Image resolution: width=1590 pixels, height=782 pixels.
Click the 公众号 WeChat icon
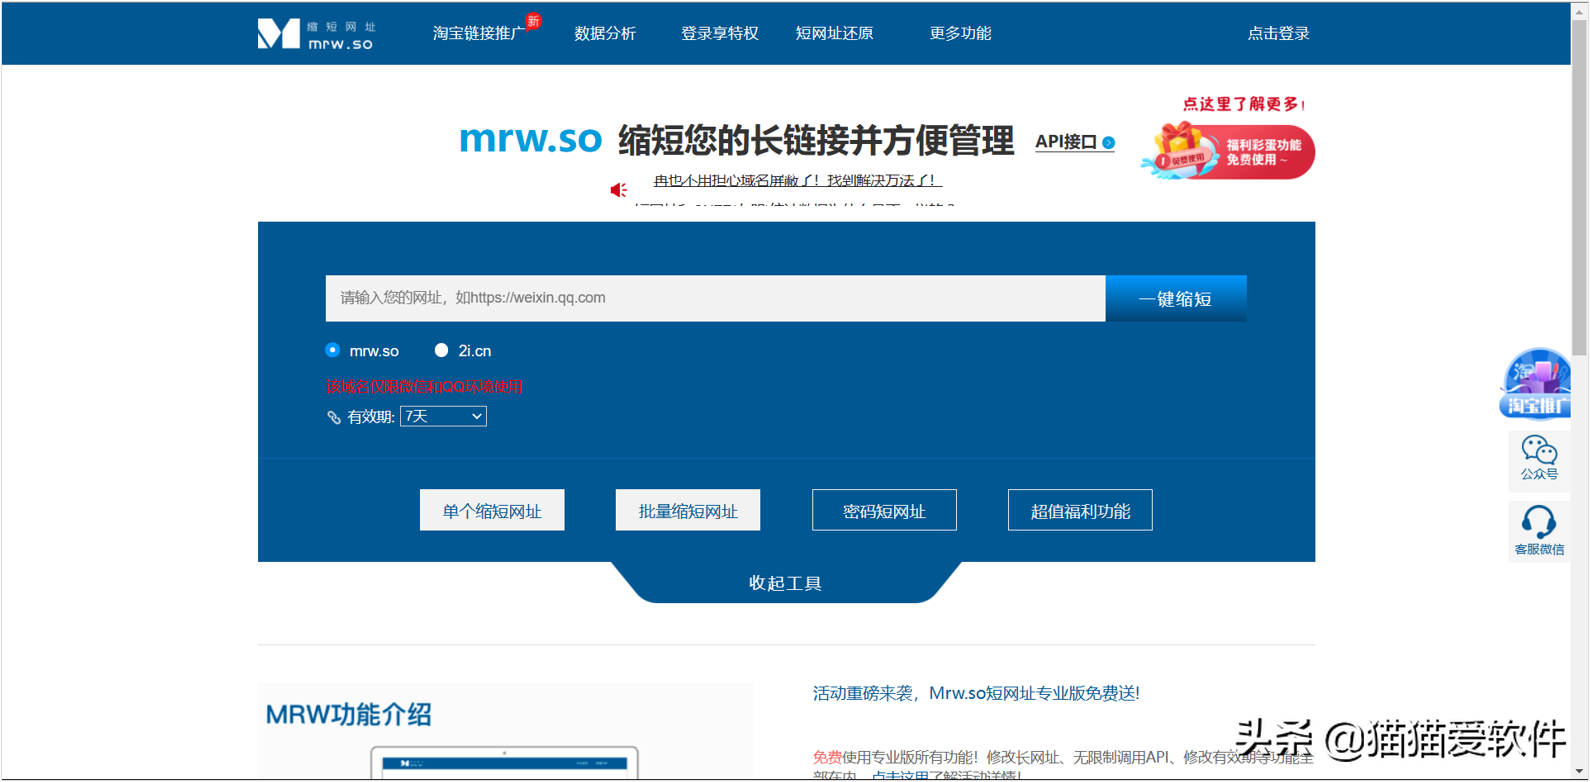1539,458
